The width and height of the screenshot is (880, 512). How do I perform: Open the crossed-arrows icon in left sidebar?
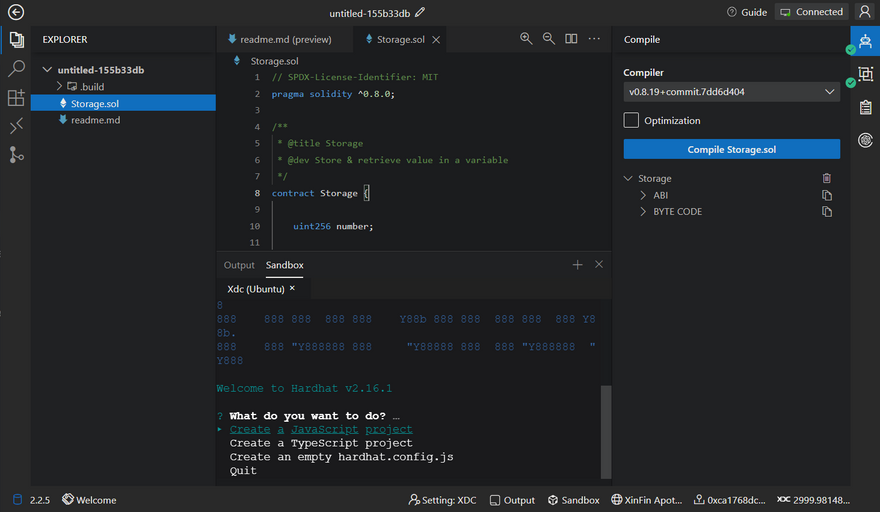(x=16, y=126)
